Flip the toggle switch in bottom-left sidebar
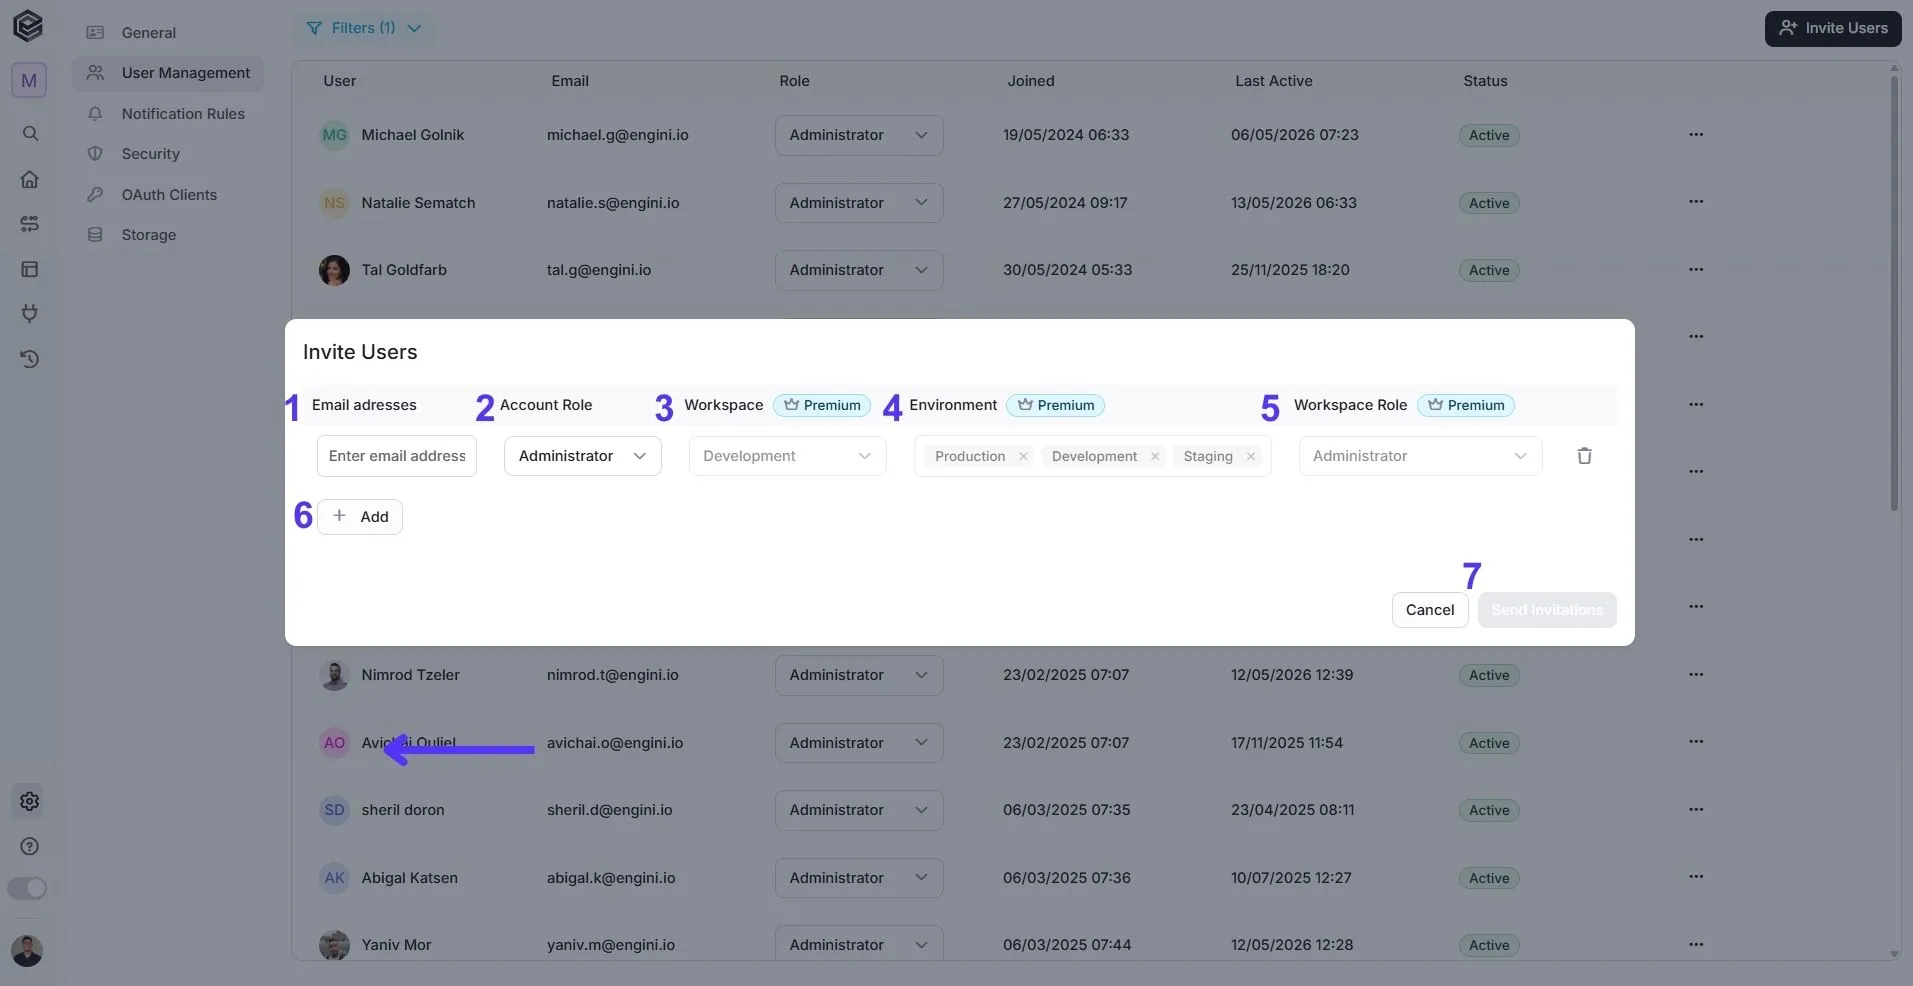The image size is (1913, 986). click(x=27, y=888)
